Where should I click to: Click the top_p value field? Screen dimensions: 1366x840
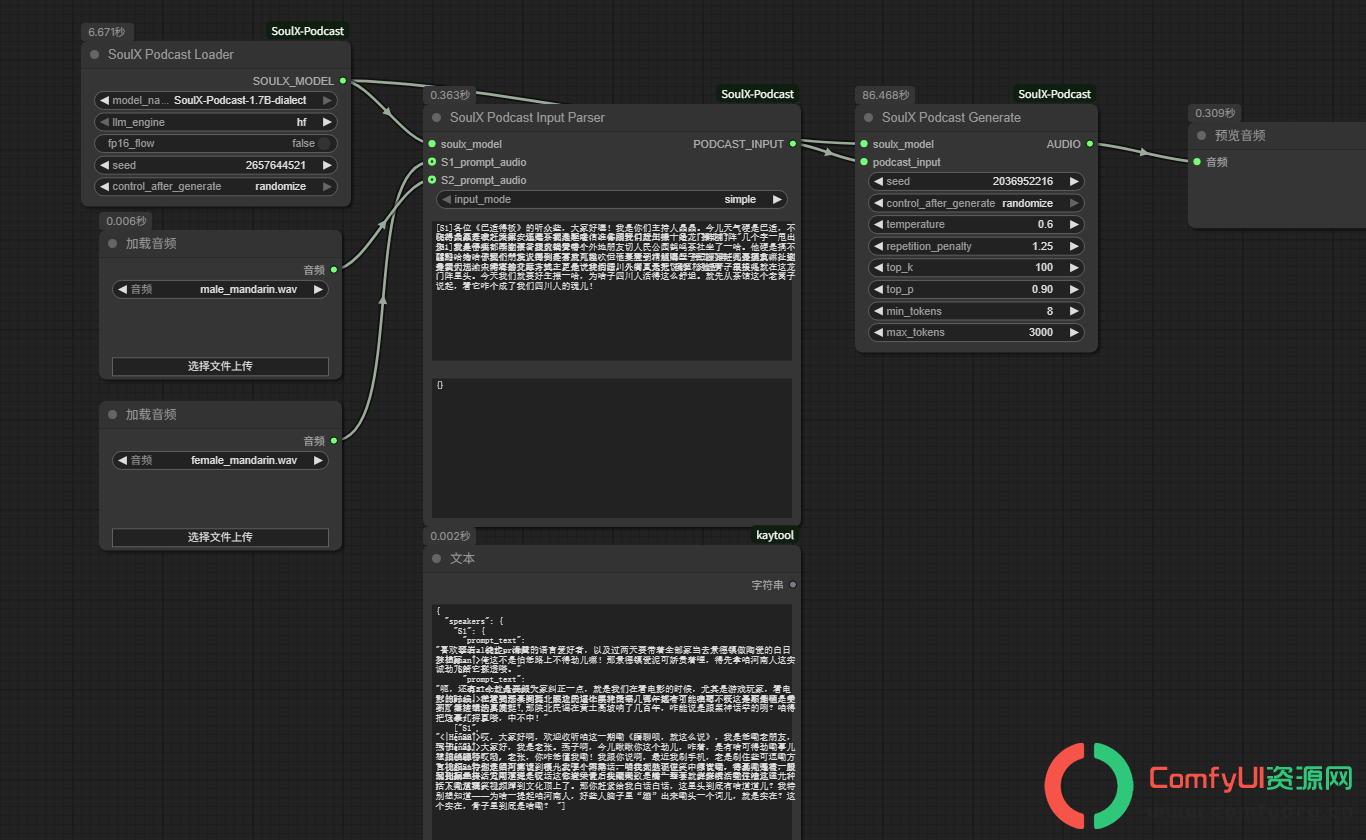[976, 289]
